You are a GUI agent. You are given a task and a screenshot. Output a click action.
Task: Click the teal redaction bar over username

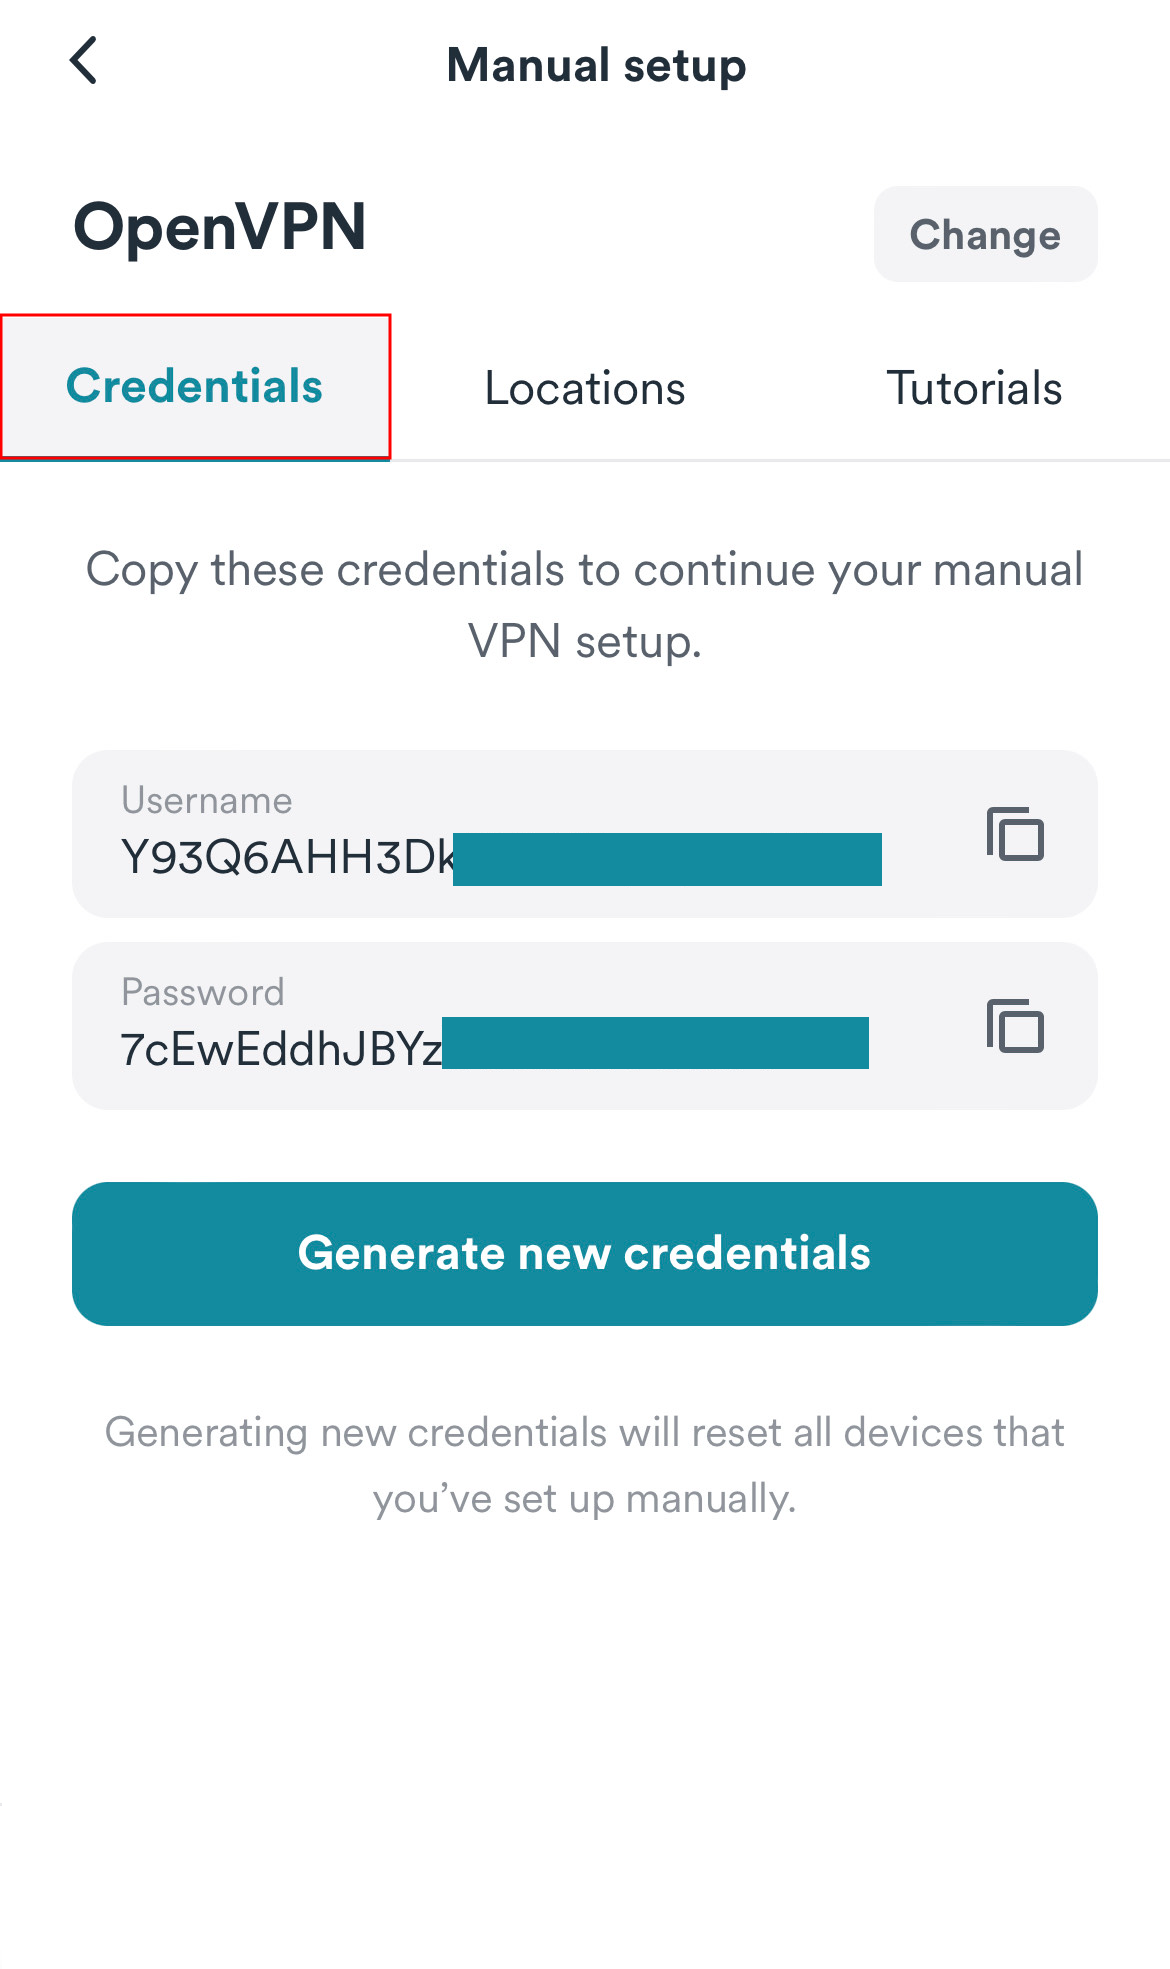[x=667, y=859]
